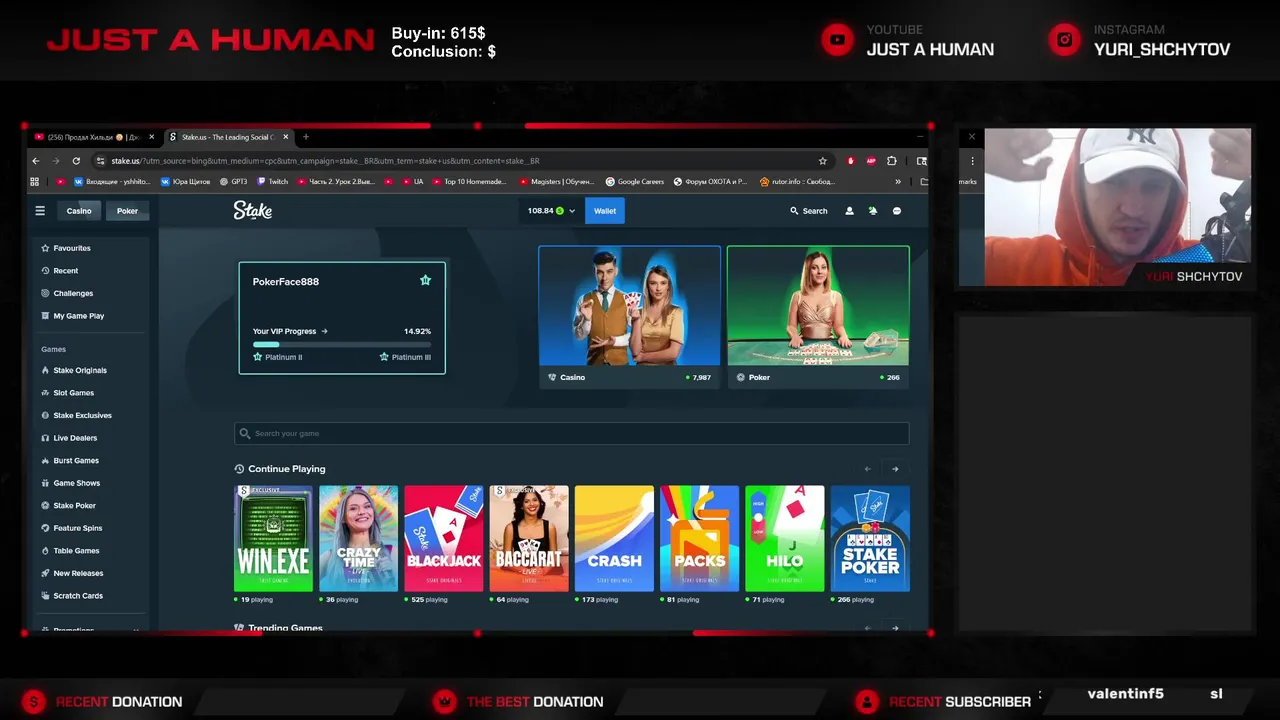This screenshot has height=720, width=1280.
Task: View site information icon in address bar
Action: point(100,160)
